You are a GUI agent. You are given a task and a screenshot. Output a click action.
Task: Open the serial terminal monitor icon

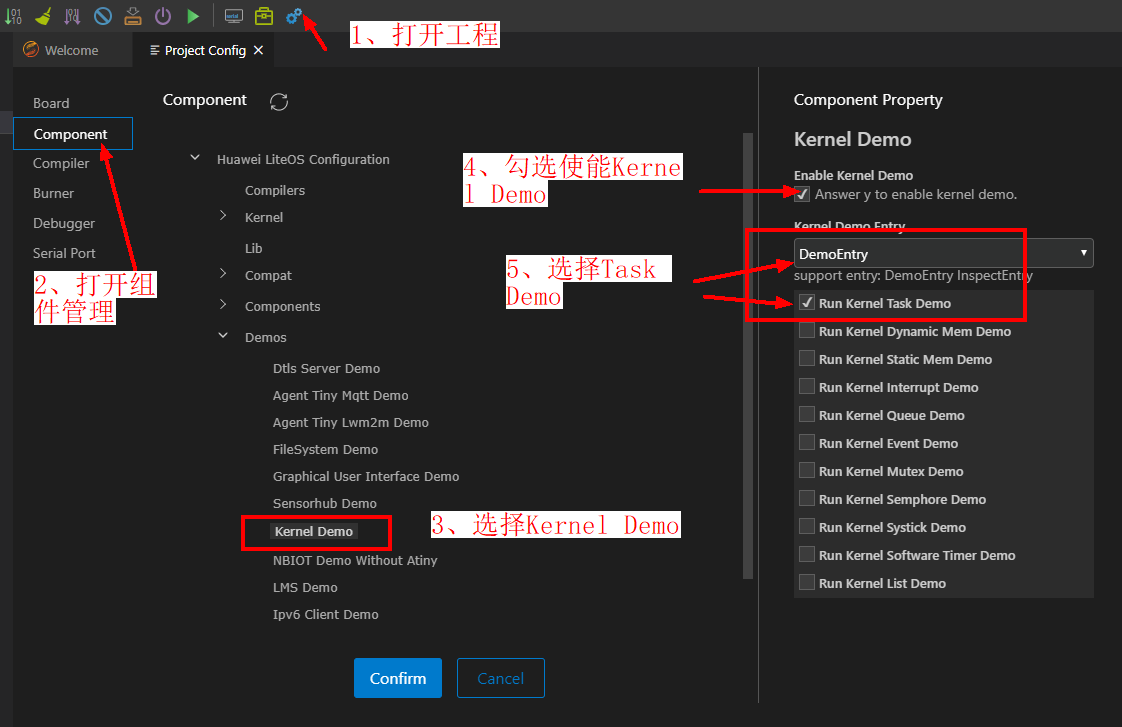pyautogui.click(x=233, y=16)
